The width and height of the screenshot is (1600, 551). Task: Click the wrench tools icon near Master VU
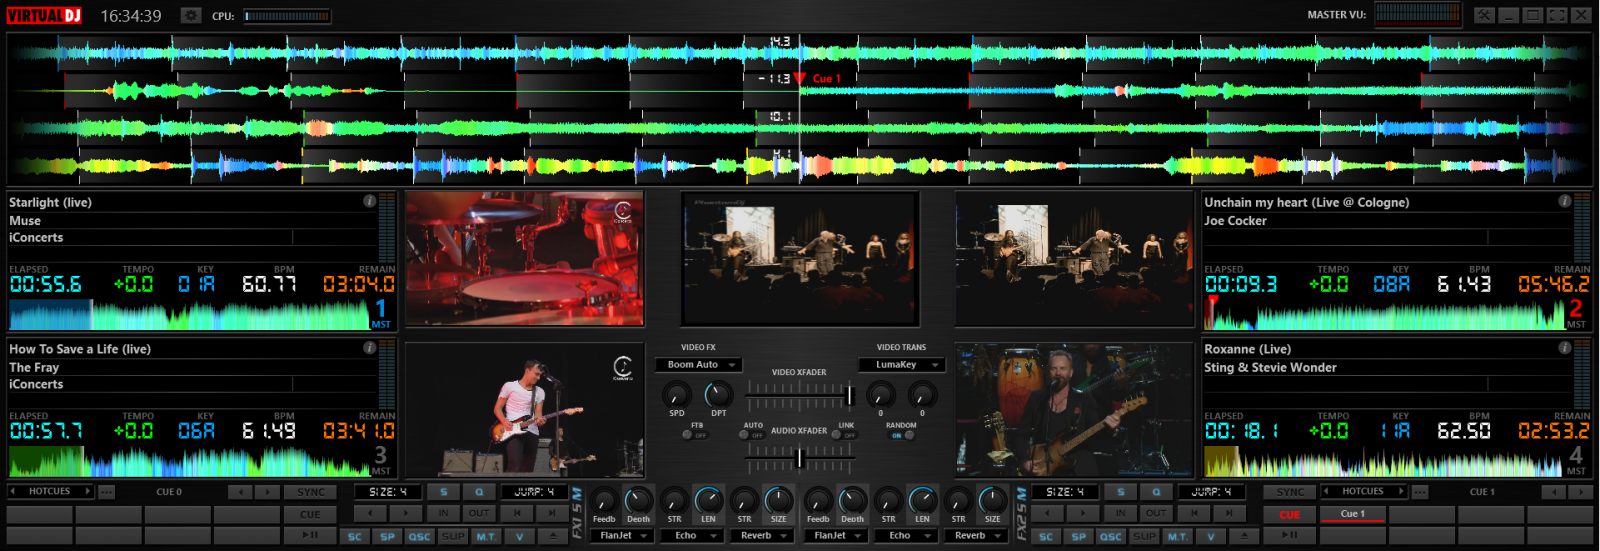1485,15
